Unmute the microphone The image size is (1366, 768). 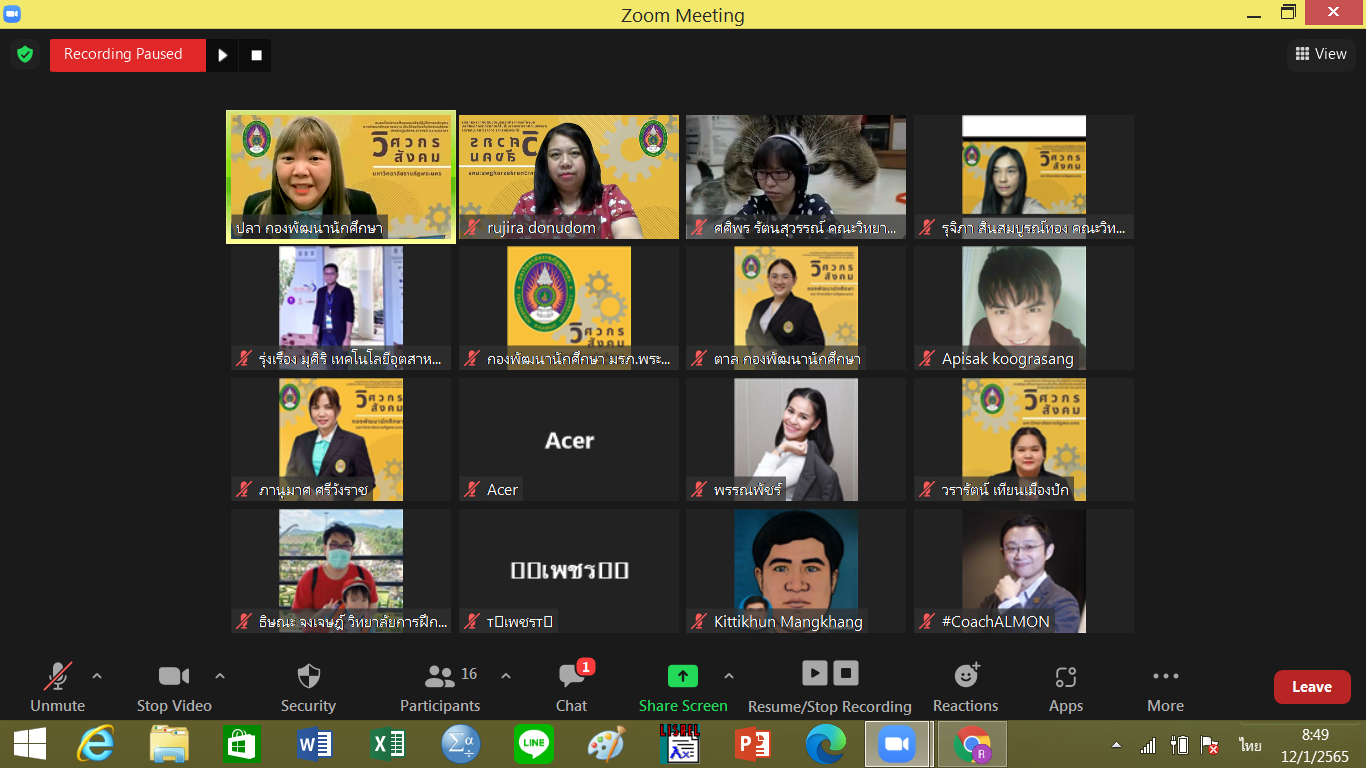[x=57, y=677]
